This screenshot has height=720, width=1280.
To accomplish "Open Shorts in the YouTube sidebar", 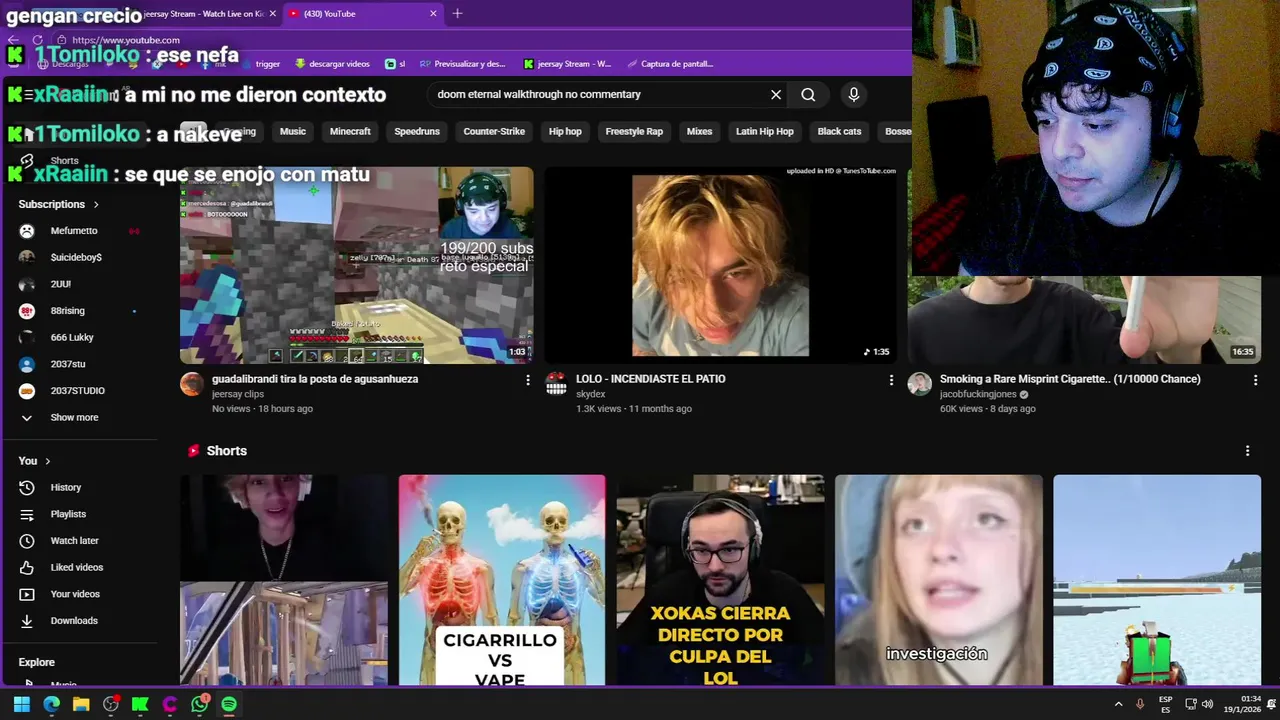I will [x=64, y=160].
